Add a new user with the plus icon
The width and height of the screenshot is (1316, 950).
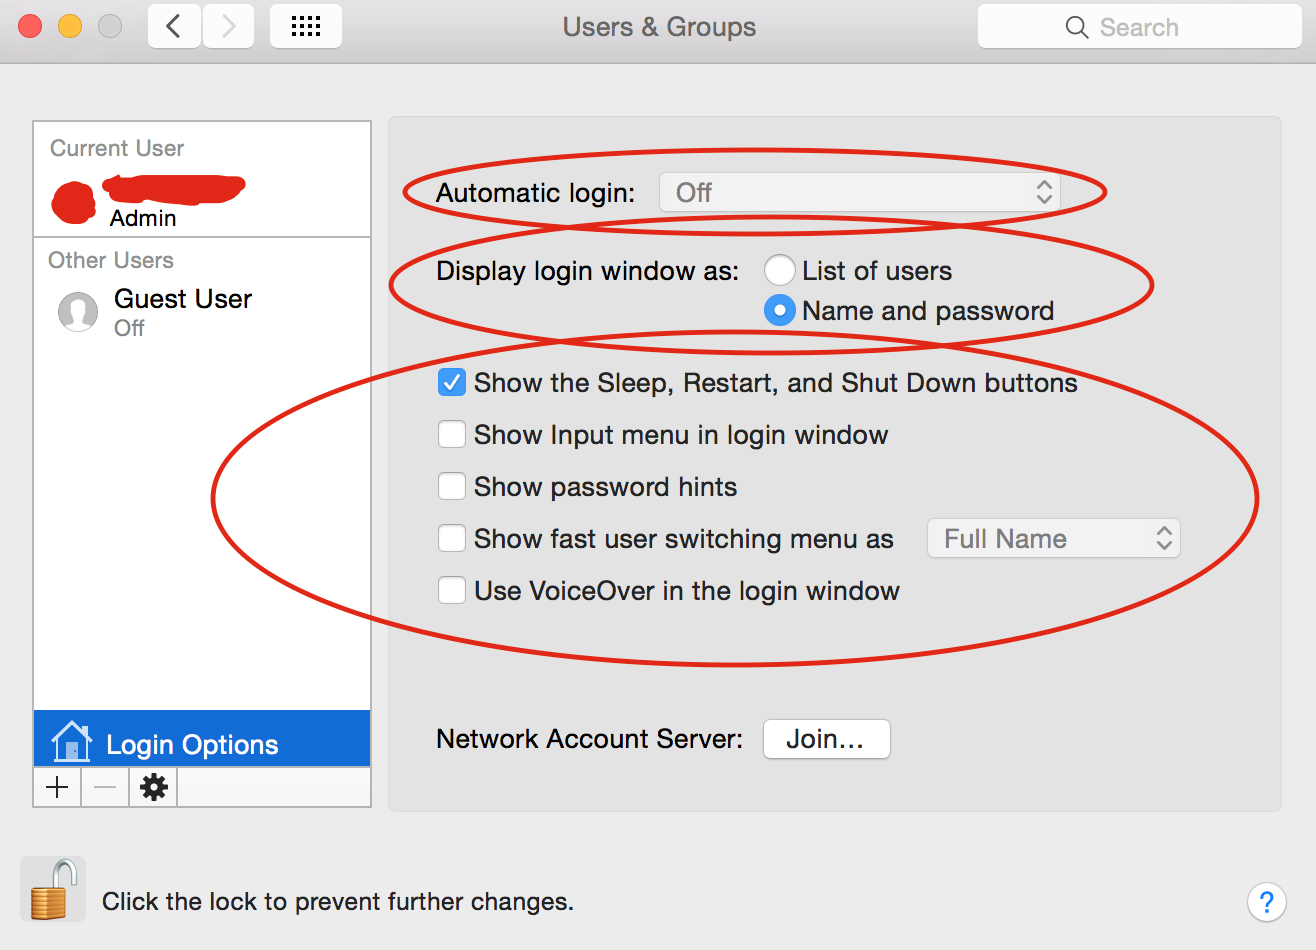(56, 786)
